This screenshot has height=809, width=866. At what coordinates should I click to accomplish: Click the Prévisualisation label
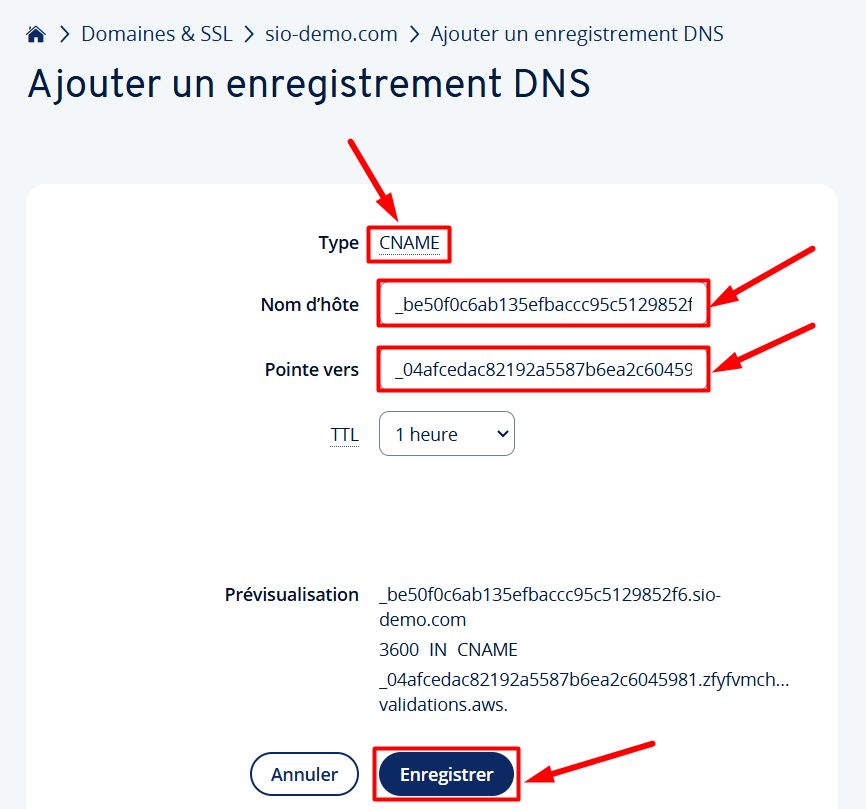pos(292,595)
